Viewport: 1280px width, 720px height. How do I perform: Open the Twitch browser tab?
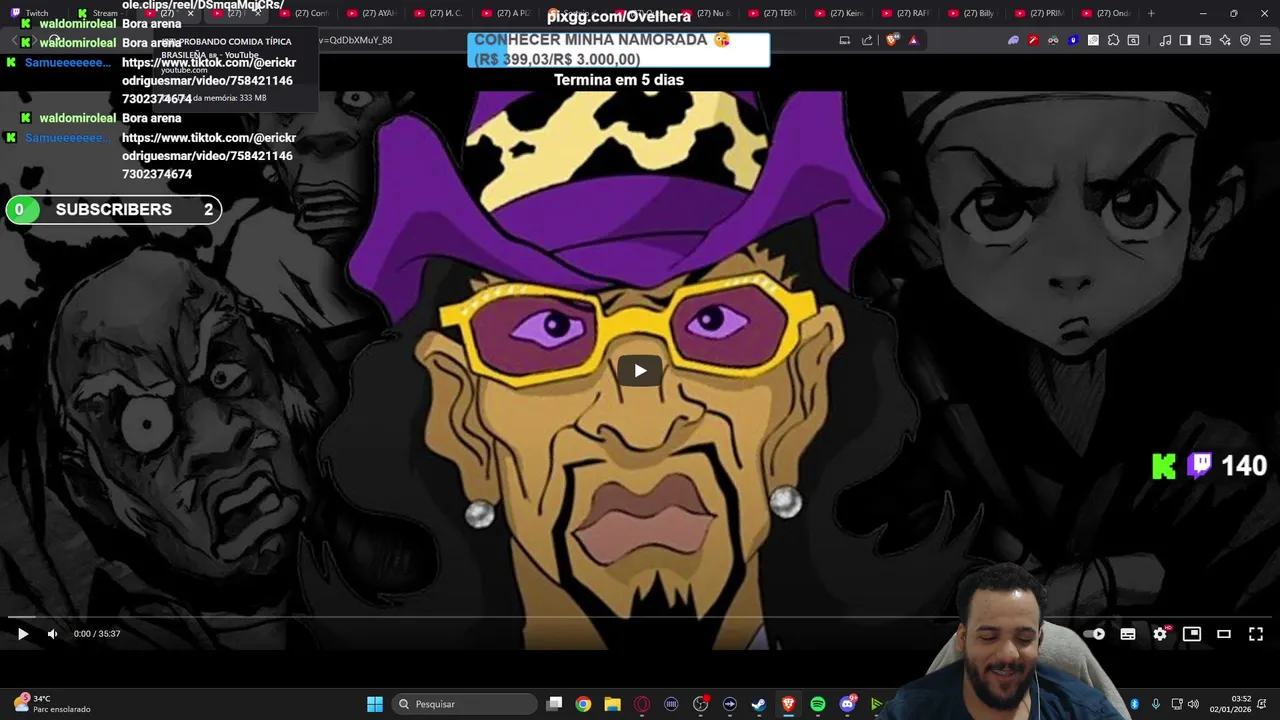coord(30,13)
